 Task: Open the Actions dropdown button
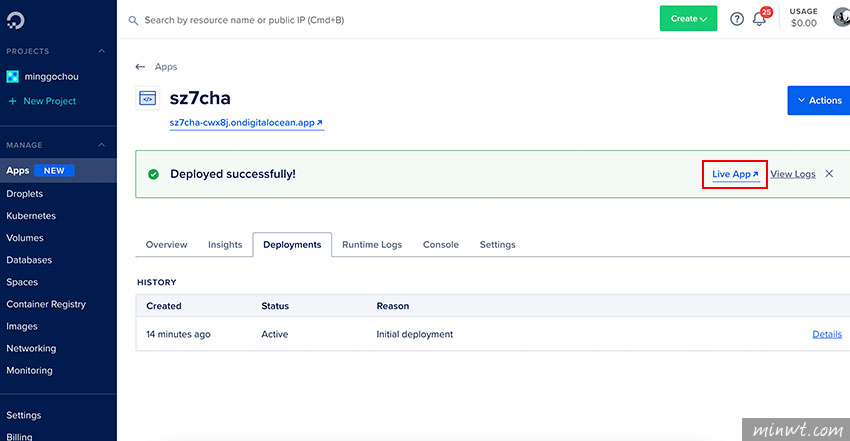coord(819,100)
